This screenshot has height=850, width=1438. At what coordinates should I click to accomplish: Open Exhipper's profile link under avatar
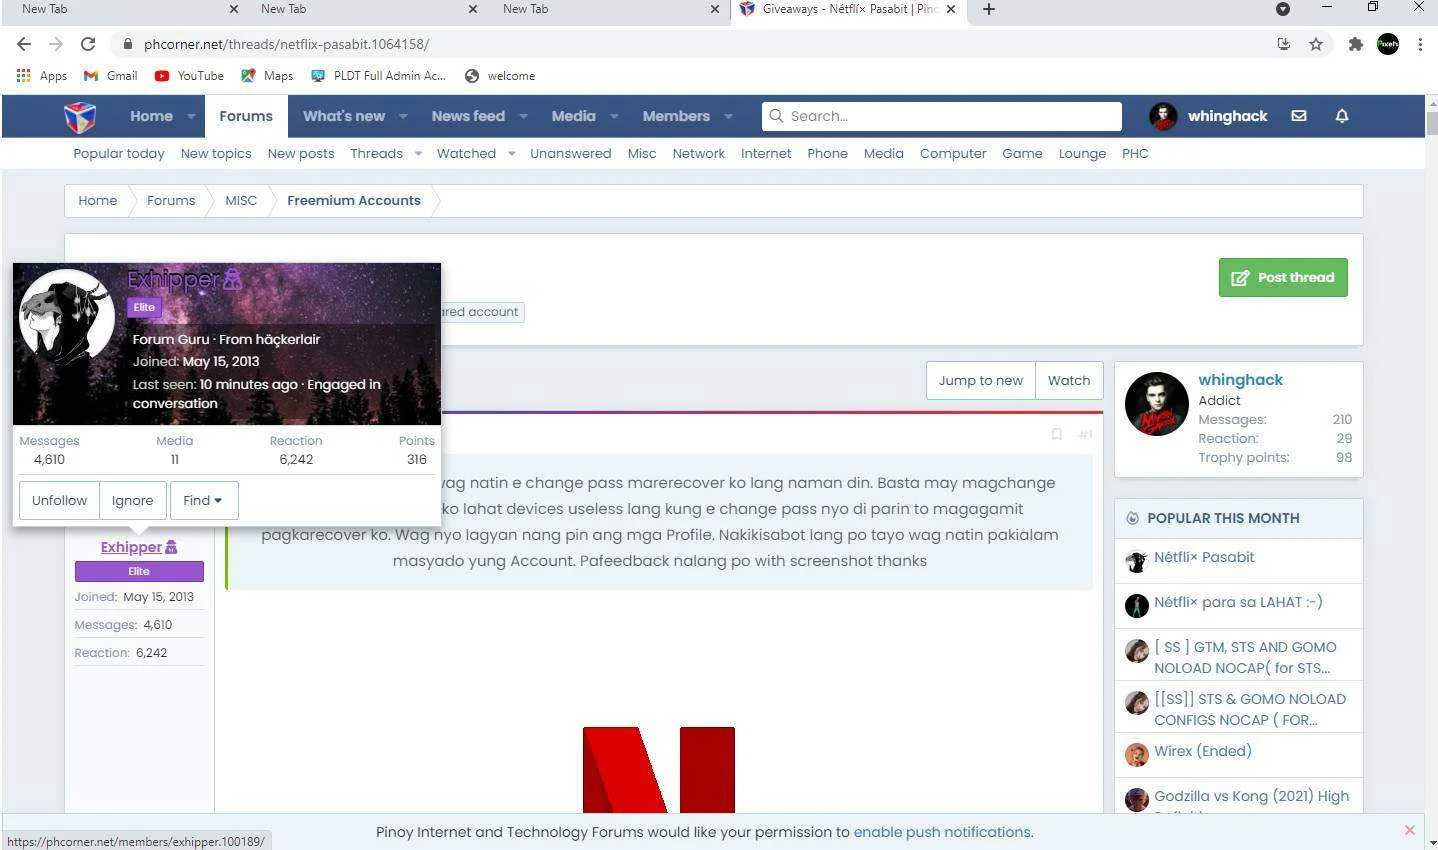131,547
